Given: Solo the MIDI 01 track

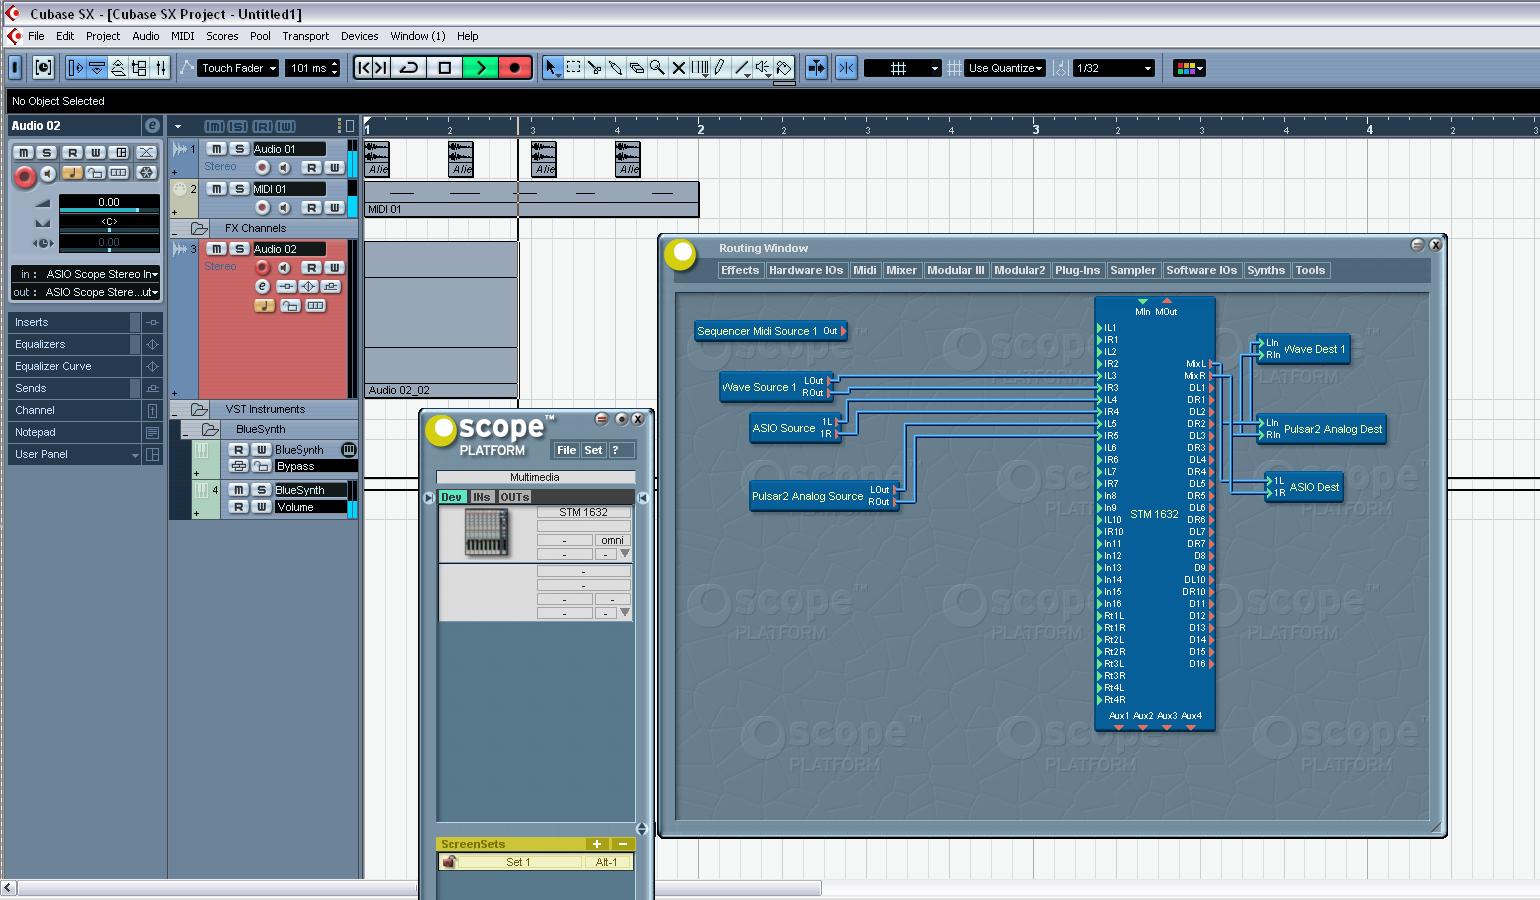Looking at the screenshot, I should [239, 188].
